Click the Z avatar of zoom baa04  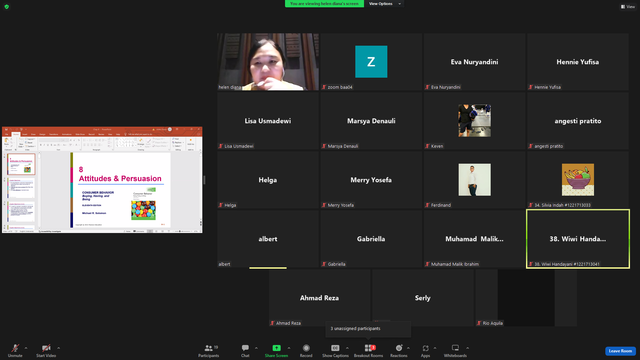coord(371,62)
